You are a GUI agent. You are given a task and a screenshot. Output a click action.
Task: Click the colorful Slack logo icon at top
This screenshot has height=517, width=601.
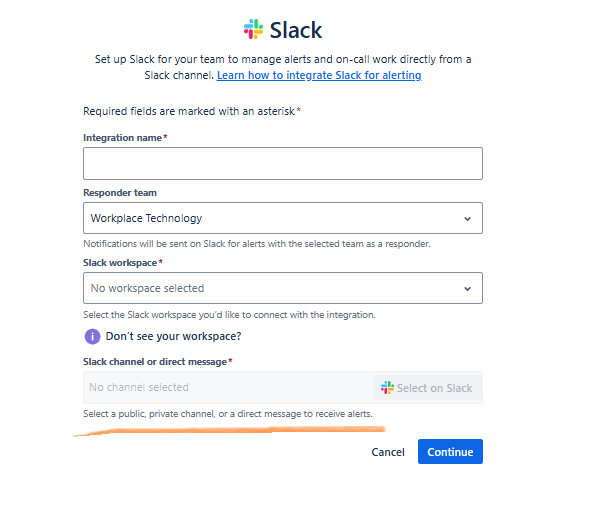253,29
